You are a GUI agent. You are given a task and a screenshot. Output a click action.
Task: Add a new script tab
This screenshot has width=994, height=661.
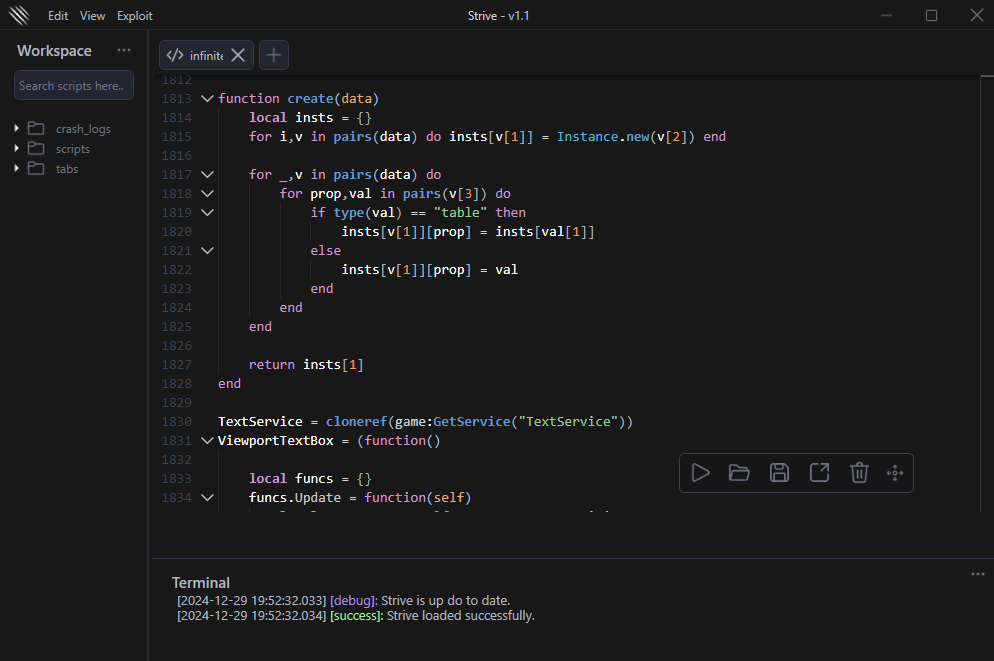pyautogui.click(x=274, y=55)
